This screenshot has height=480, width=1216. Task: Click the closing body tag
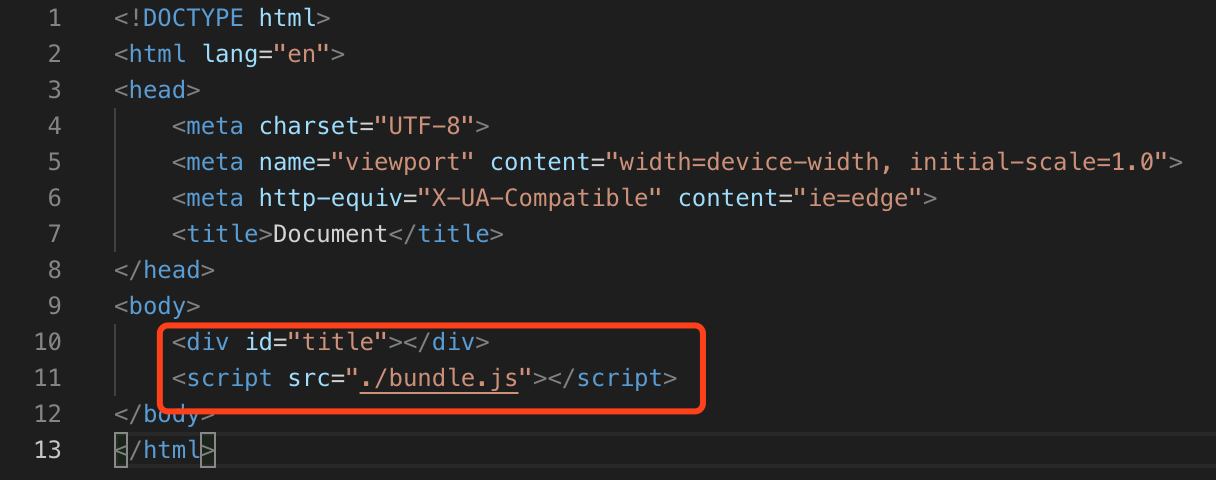(x=165, y=414)
